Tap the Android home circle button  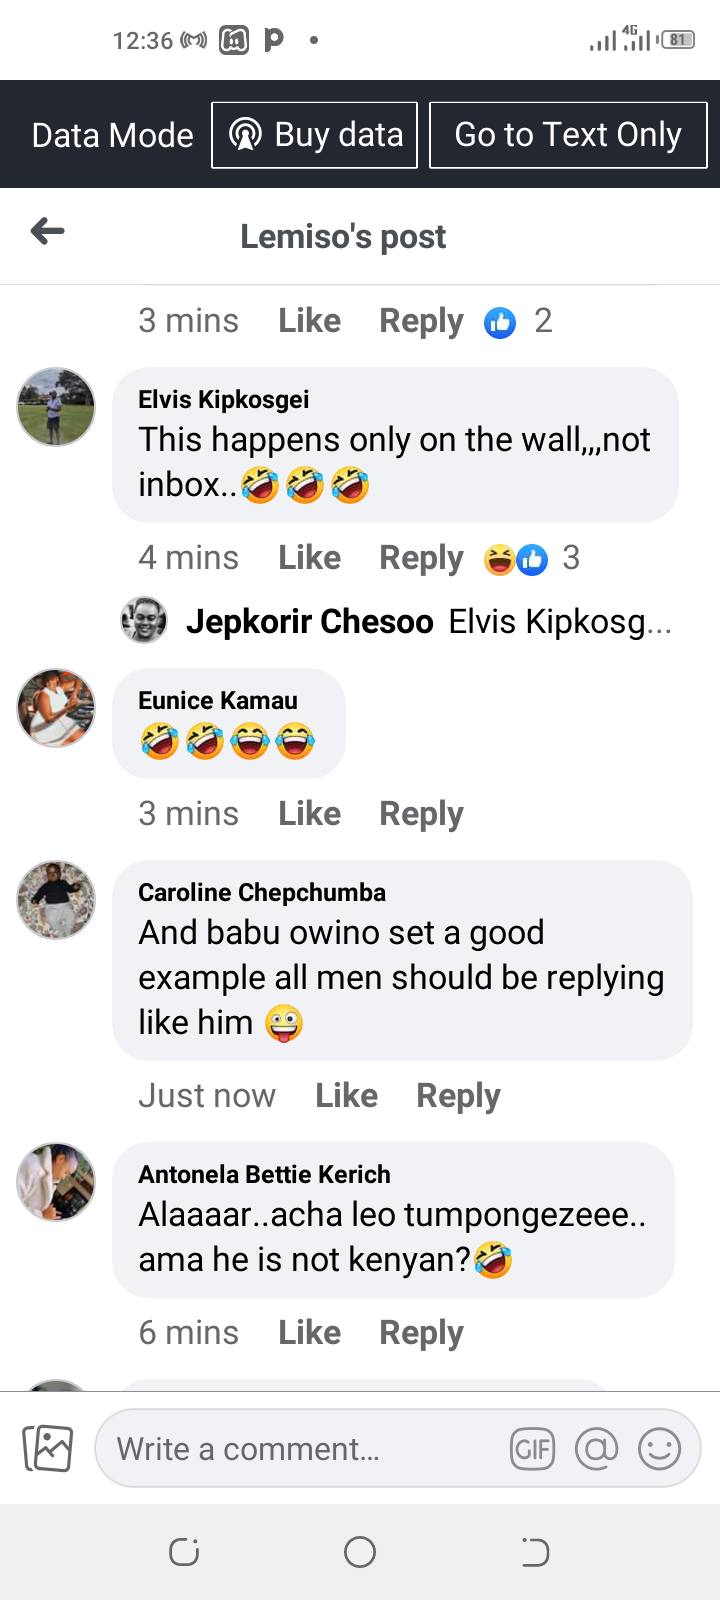360,1552
